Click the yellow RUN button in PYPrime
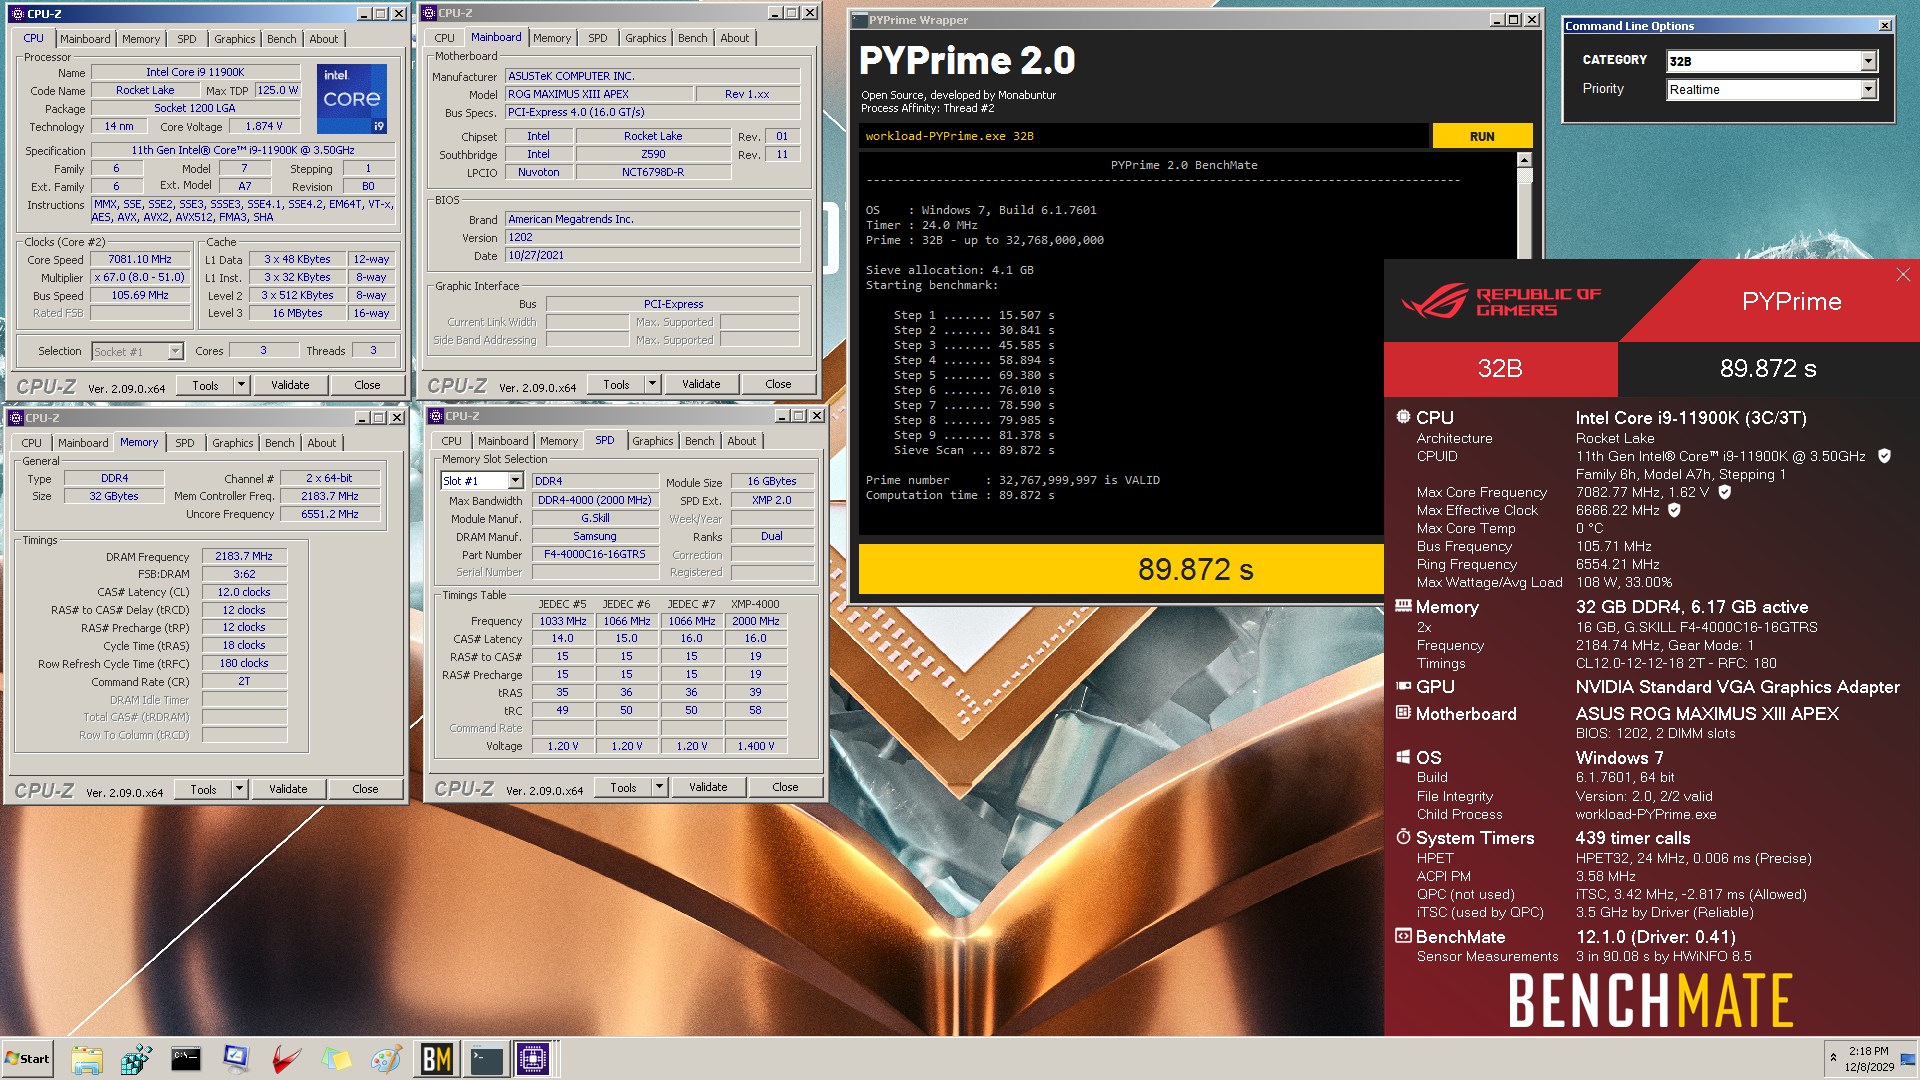Screen dimensions: 1920x1080 coord(1482,136)
